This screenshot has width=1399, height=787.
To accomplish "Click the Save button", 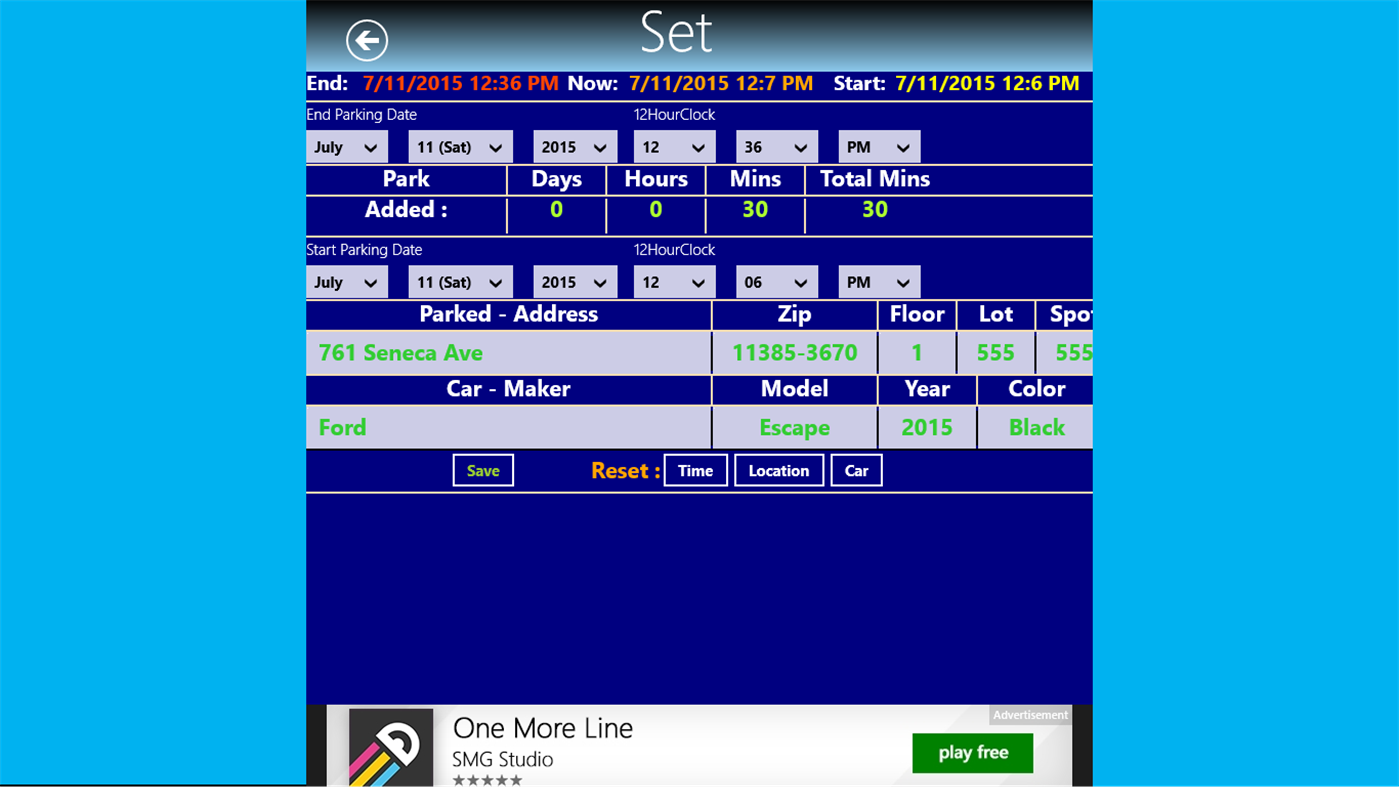I will pos(483,470).
